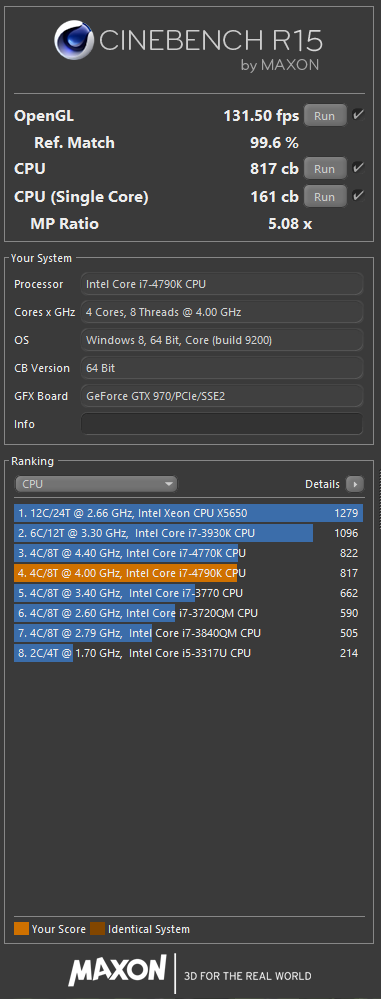Click the orange Your Score legend swatch
This screenshot has width=381, height=999.
pyautogui.click(x=21, y=929)
